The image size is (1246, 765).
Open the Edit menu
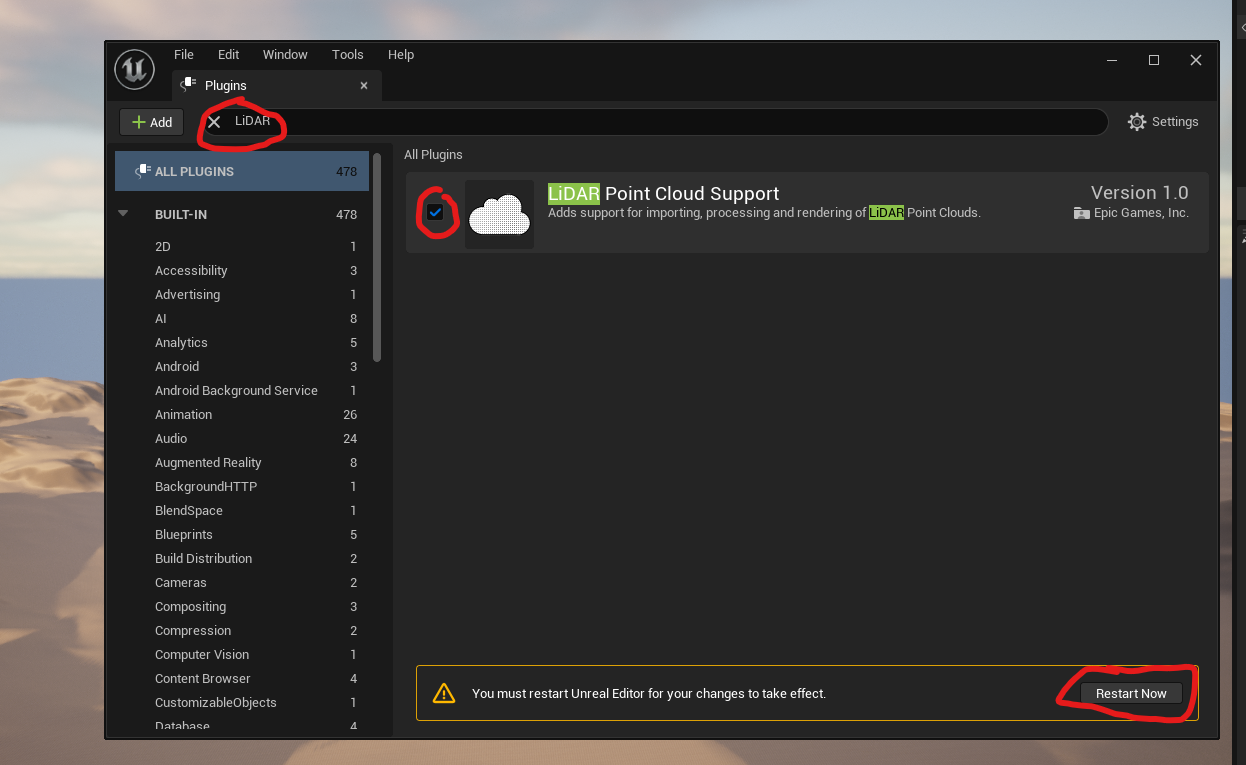(x=229, y=55)
